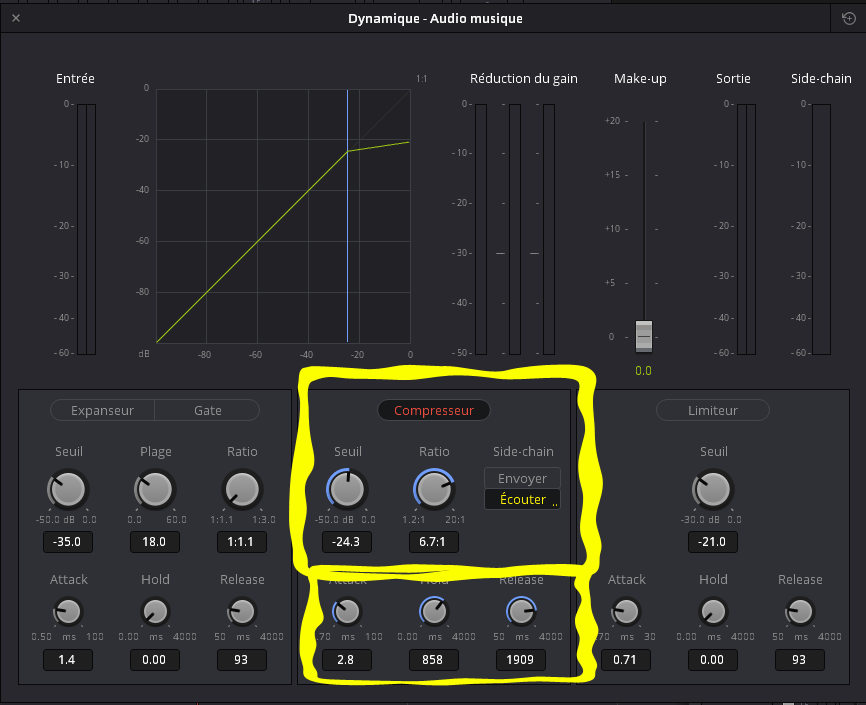Image resolution: width=866 pixels, height=705 pixels.
Task: Click the Limiteur Release knob
Action: point(800,612)
